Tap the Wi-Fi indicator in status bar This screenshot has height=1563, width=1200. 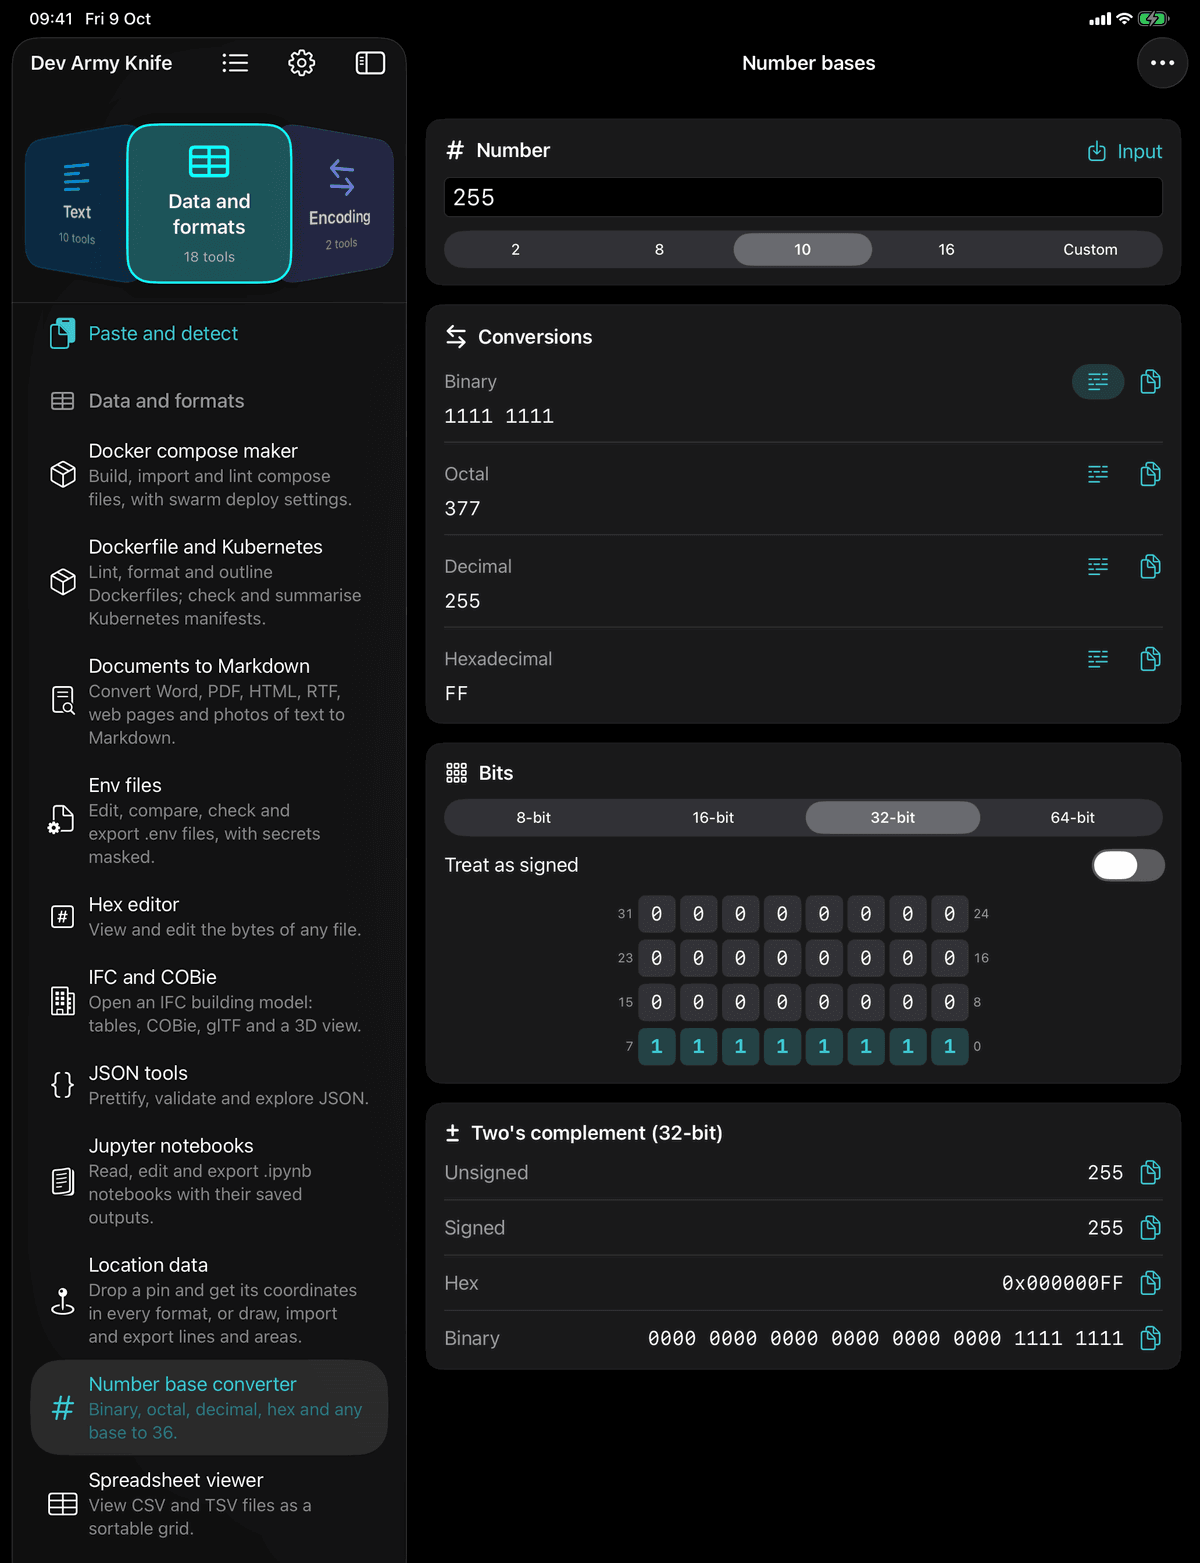pos(1124,19)
